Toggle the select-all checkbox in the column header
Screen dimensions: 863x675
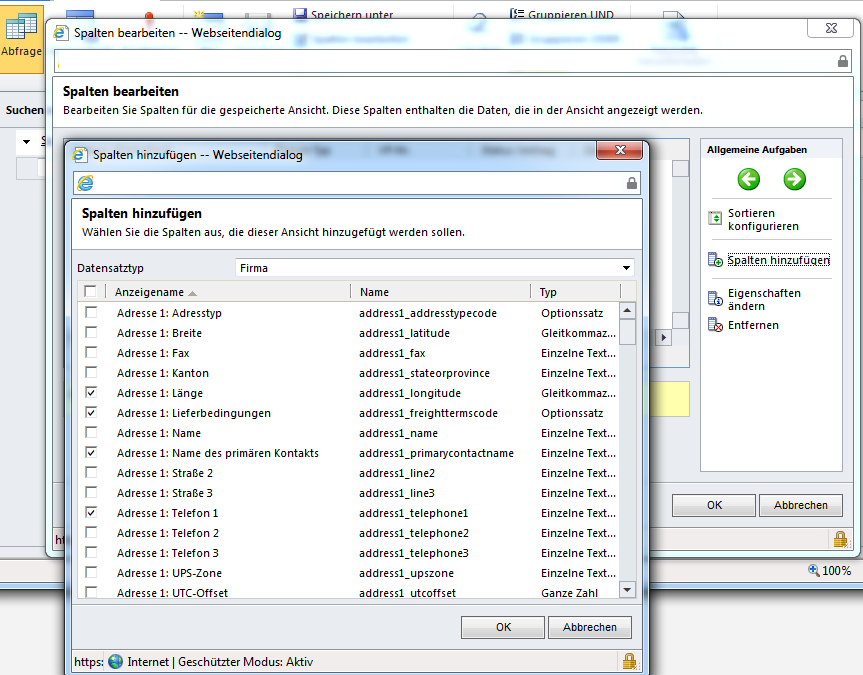91,289
